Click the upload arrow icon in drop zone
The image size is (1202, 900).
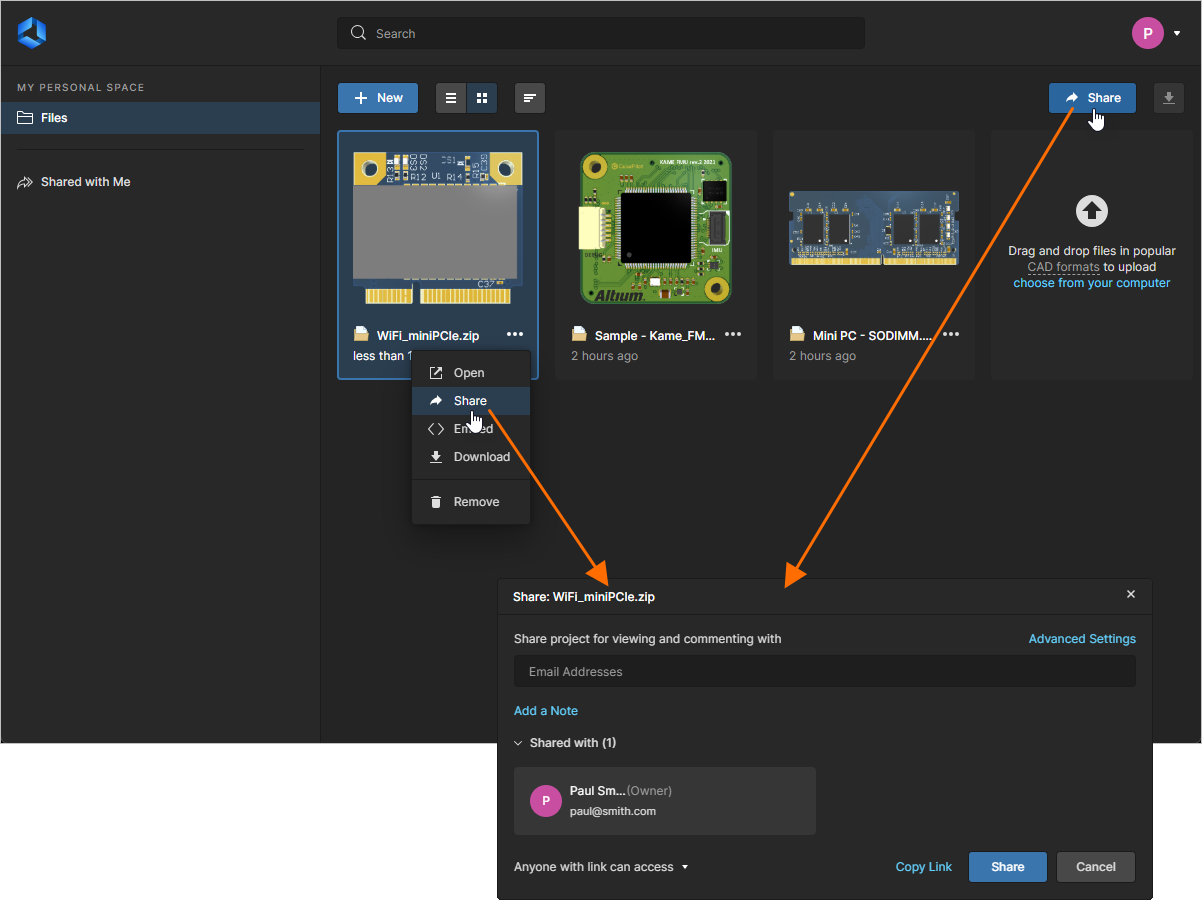pos(1091,211)
